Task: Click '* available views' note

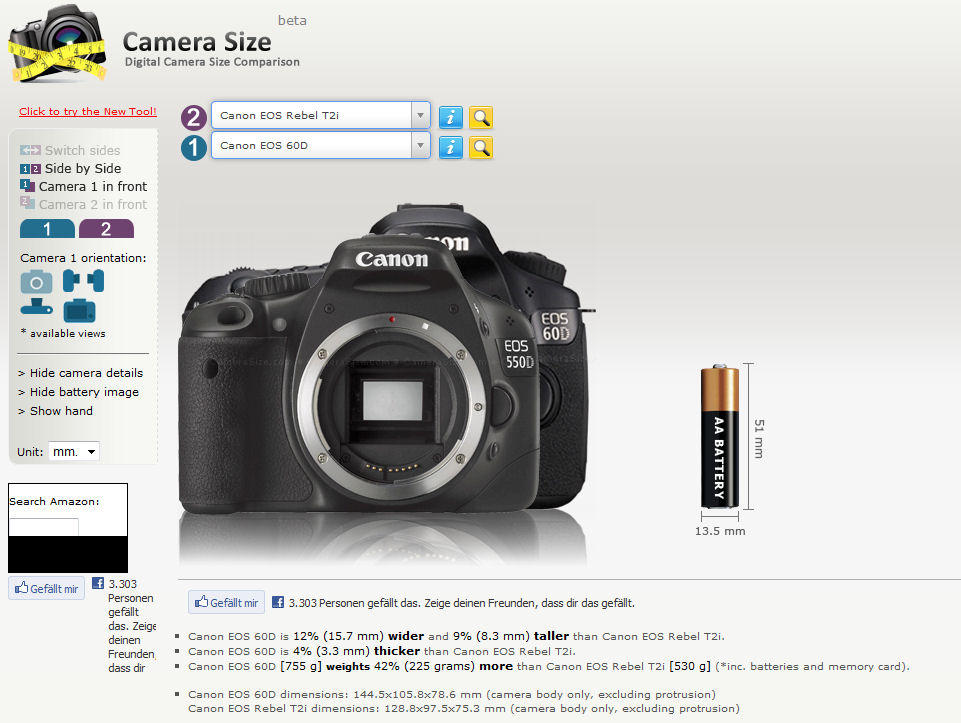Action: pos(63,333)
